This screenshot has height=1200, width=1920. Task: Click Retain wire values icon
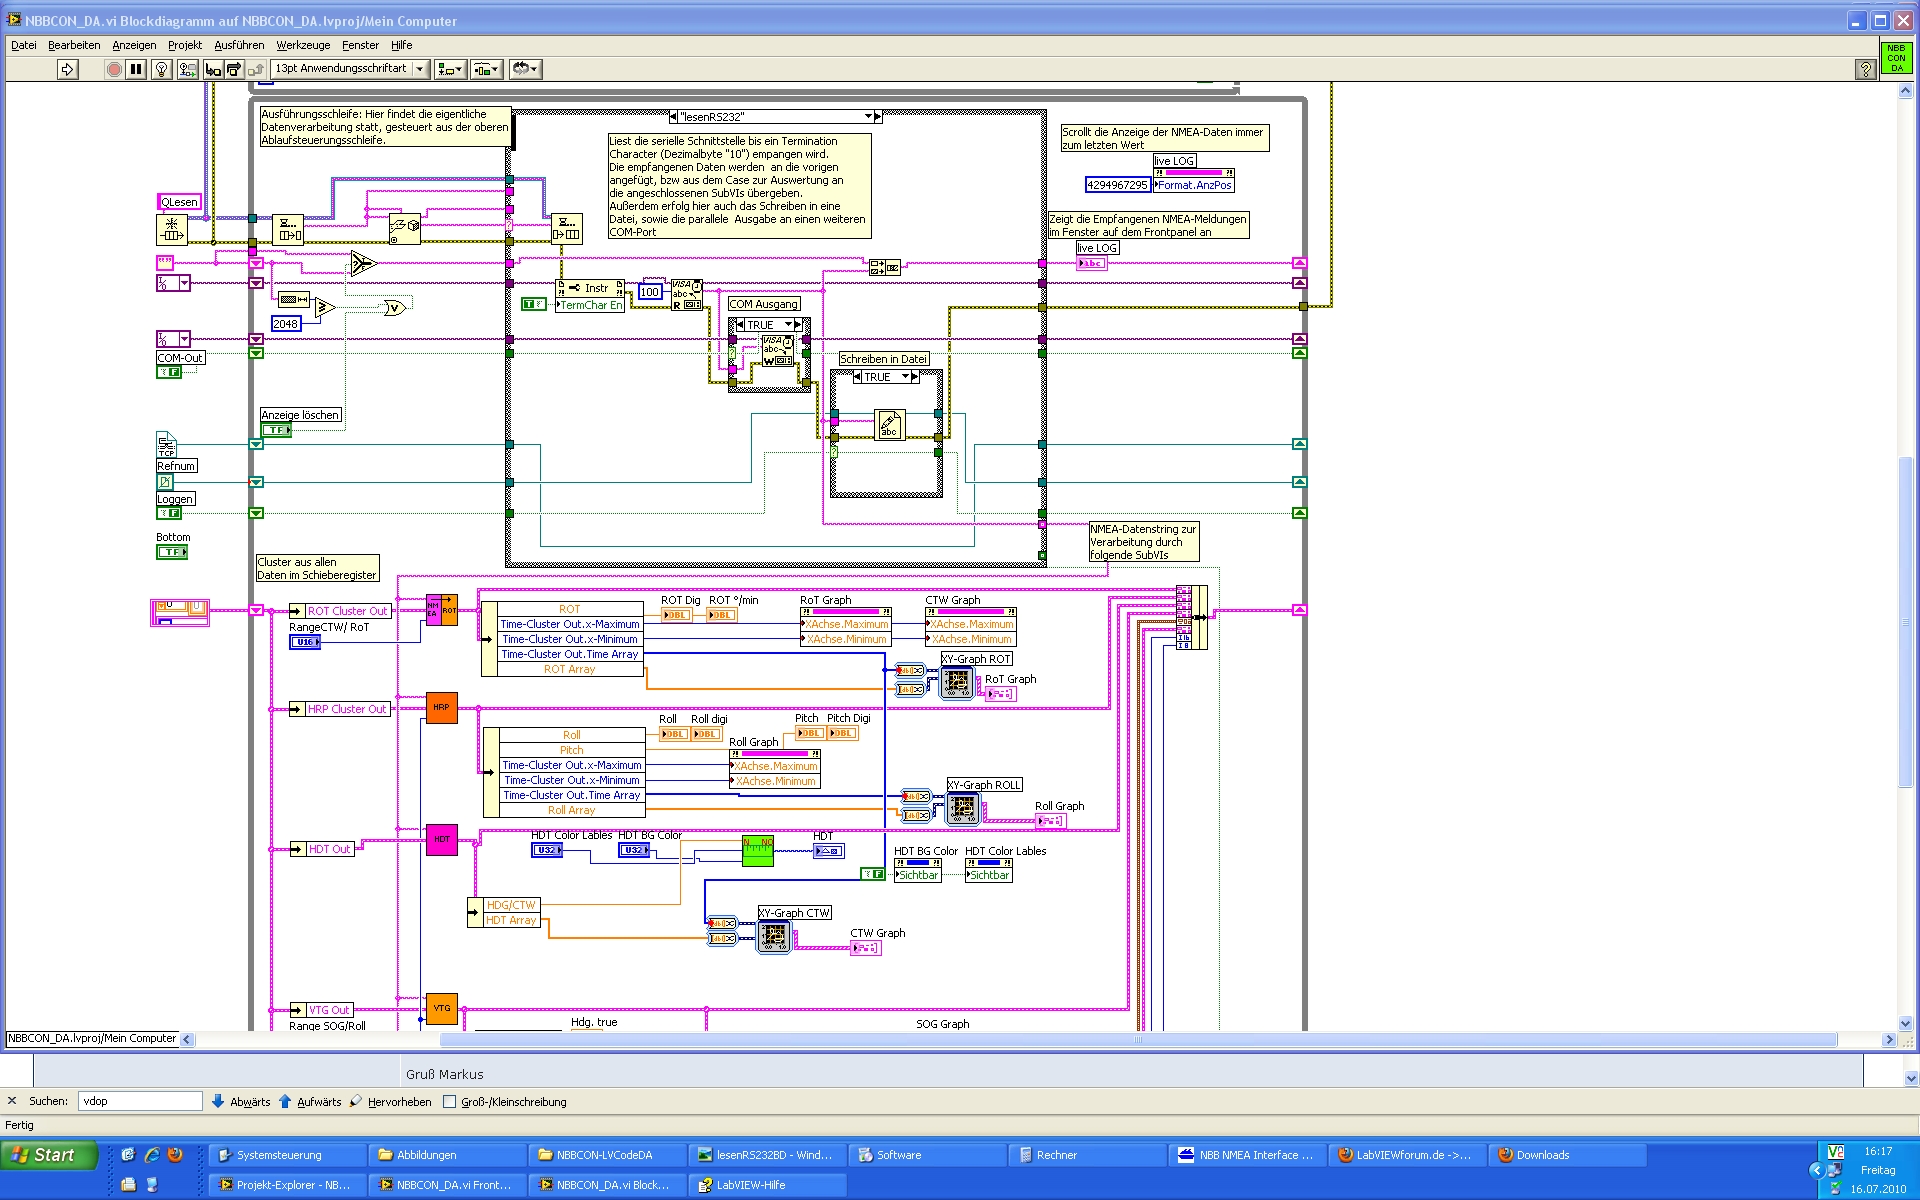coord(187,69)
